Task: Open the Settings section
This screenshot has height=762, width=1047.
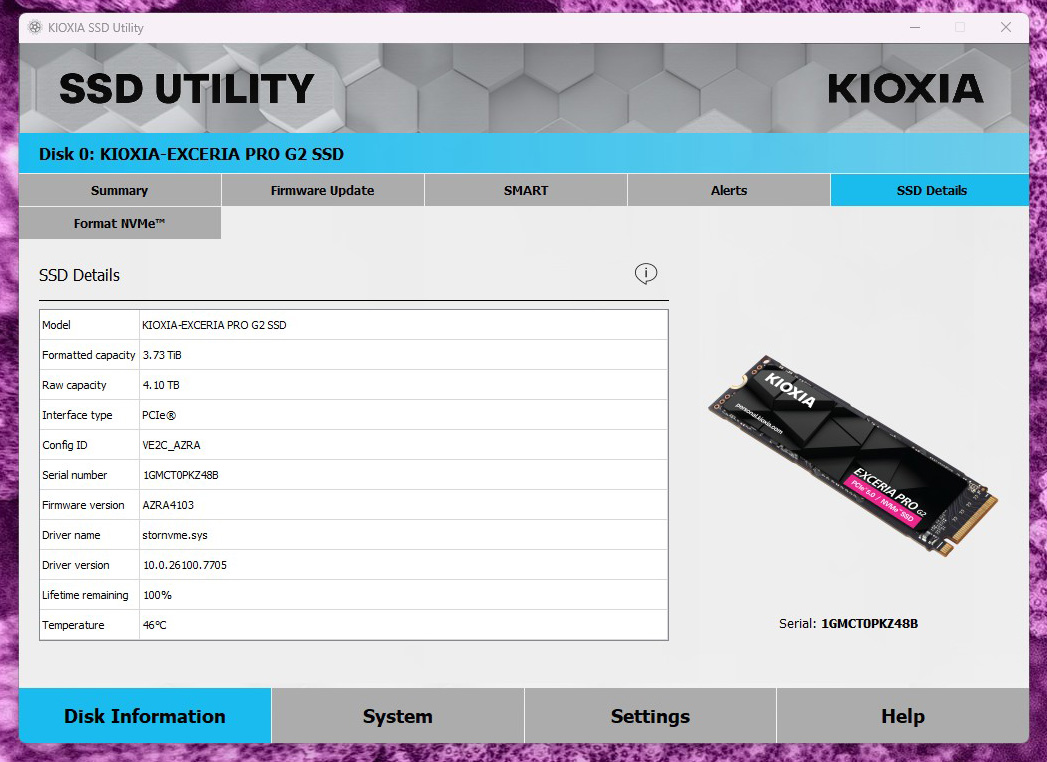Action: [x=650, y=716]
